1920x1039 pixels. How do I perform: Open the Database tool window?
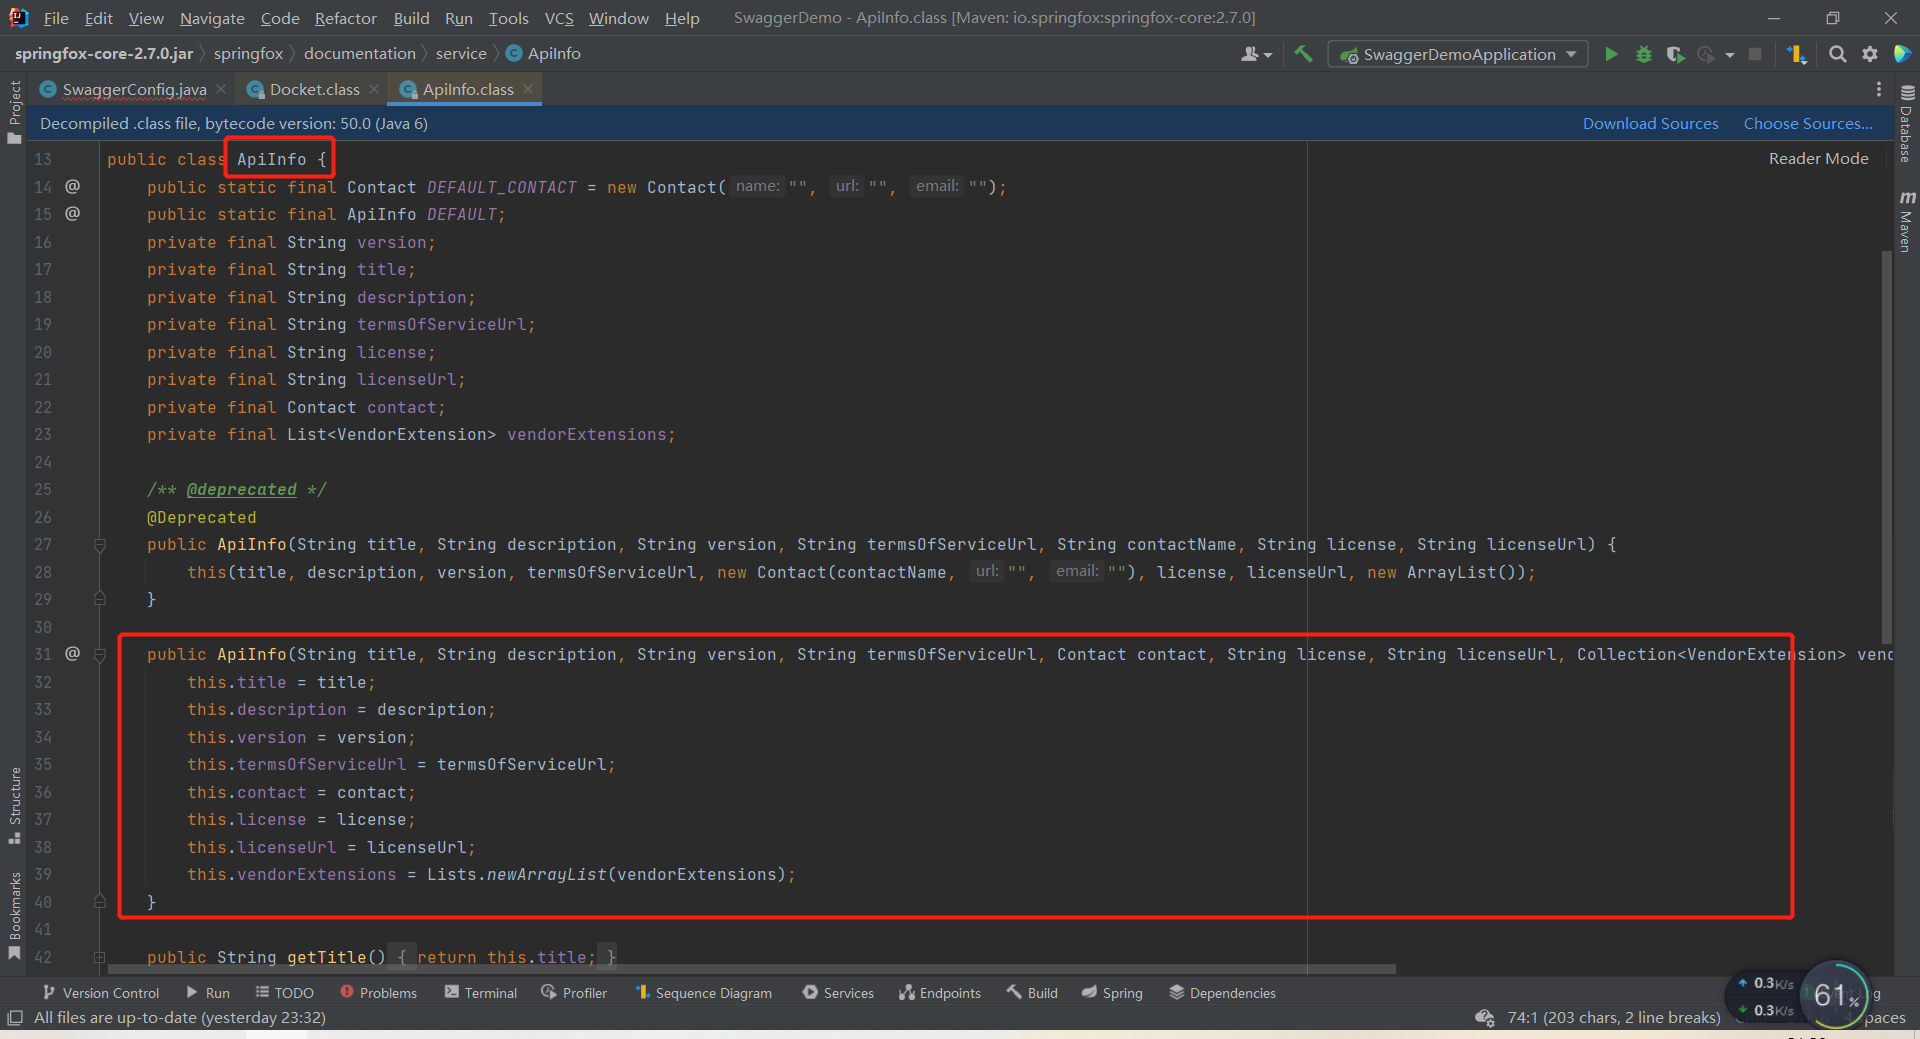point(1906,124)
